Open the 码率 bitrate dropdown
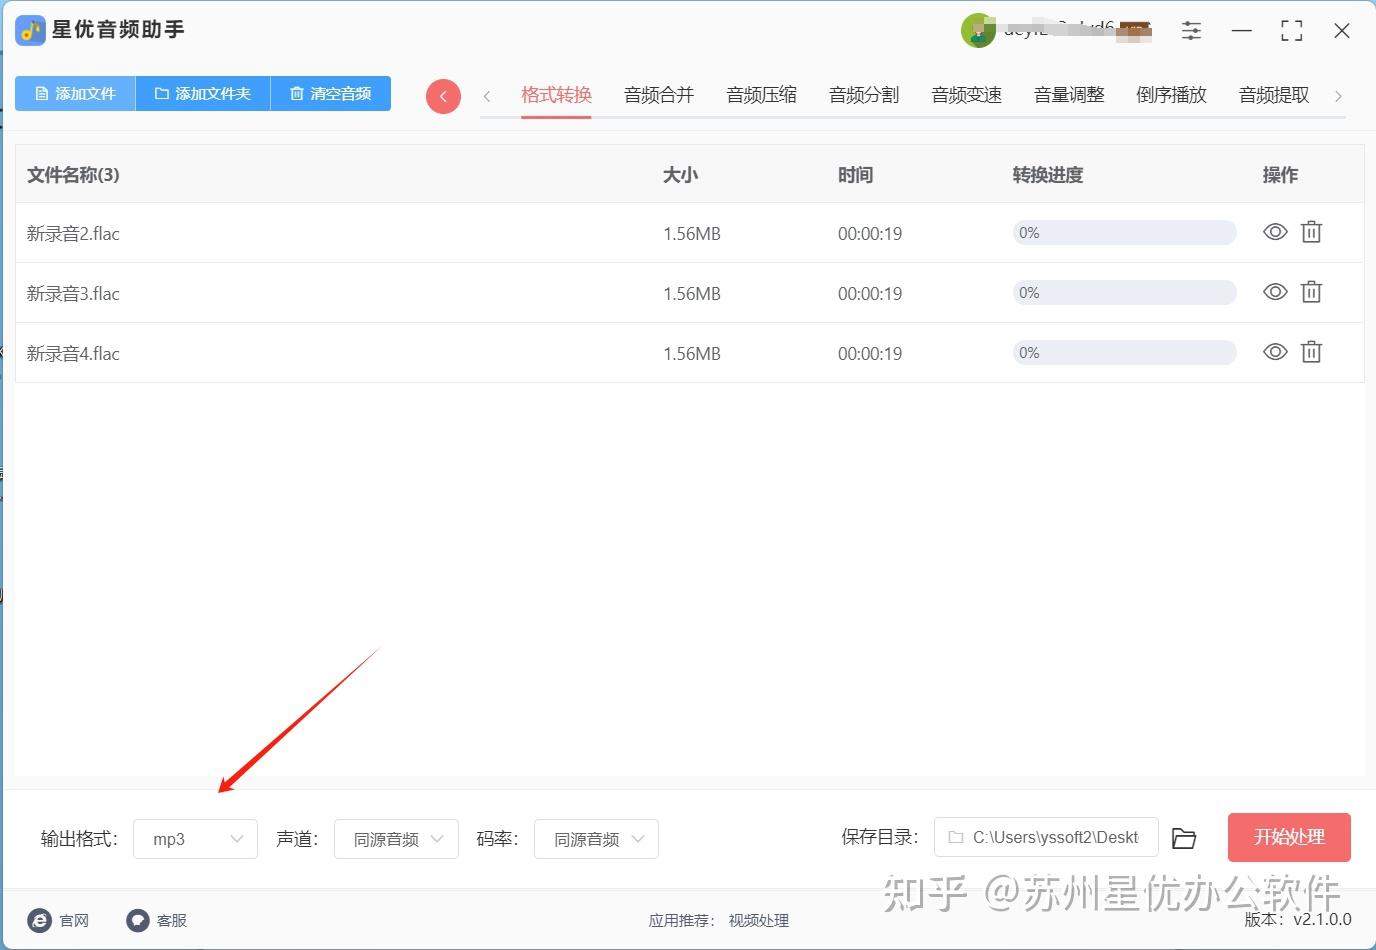This screenshot has height=950, width=1376. 596,839
